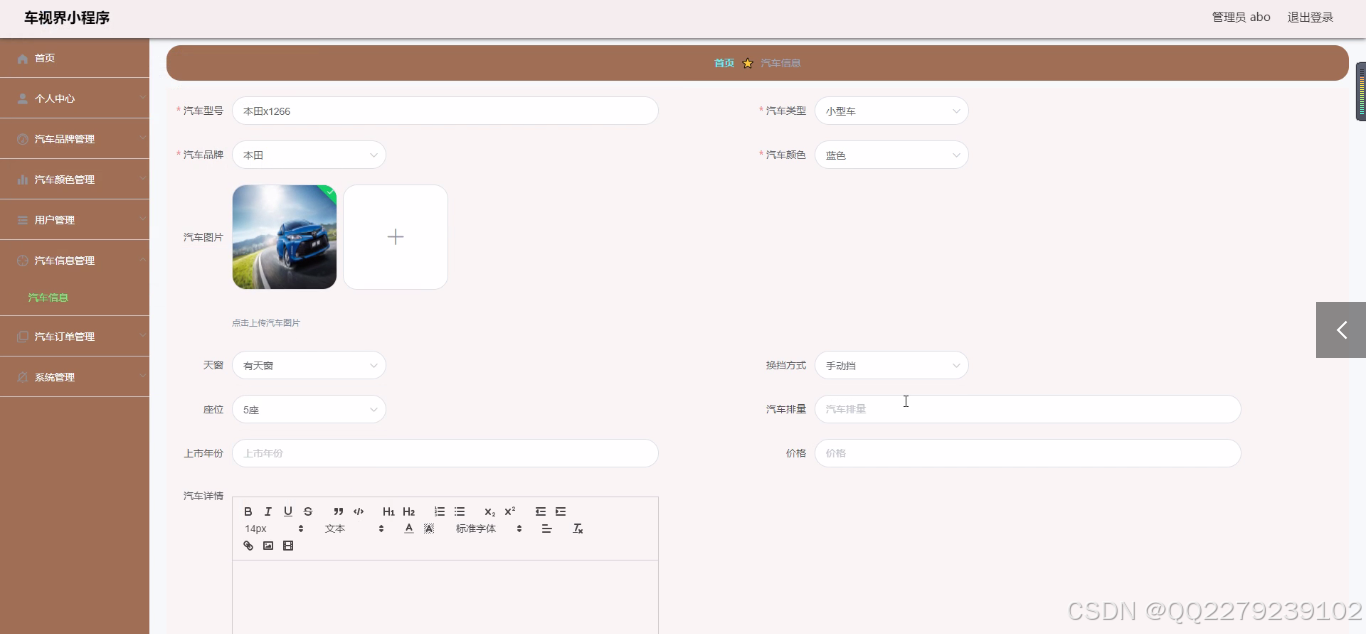Insert a video using the film icon
Image resolution: width=1366 pixels, height=634 pixels.
287,545
